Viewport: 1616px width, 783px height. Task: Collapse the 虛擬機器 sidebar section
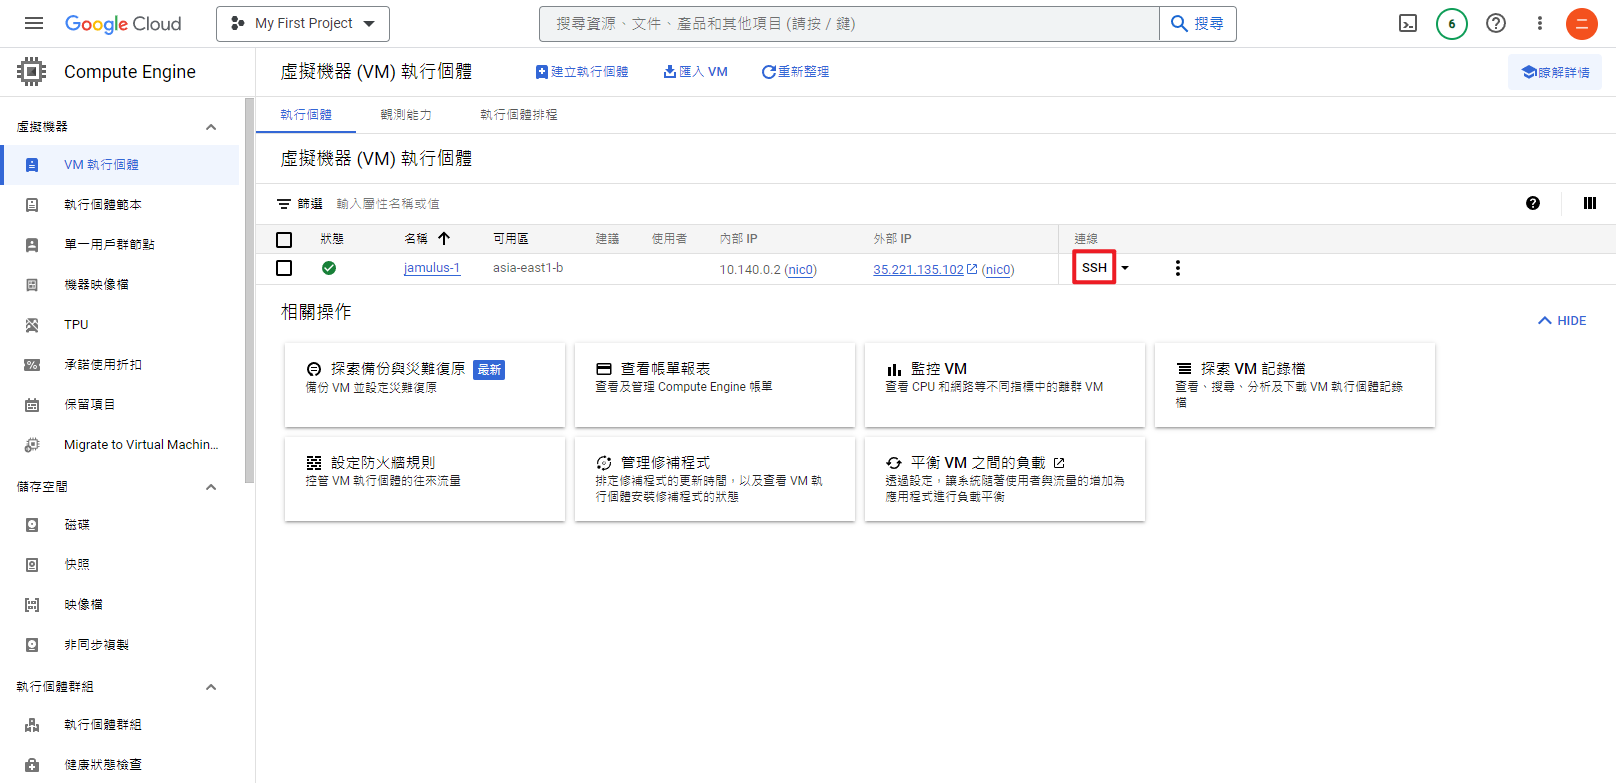(x=211, y=127)
